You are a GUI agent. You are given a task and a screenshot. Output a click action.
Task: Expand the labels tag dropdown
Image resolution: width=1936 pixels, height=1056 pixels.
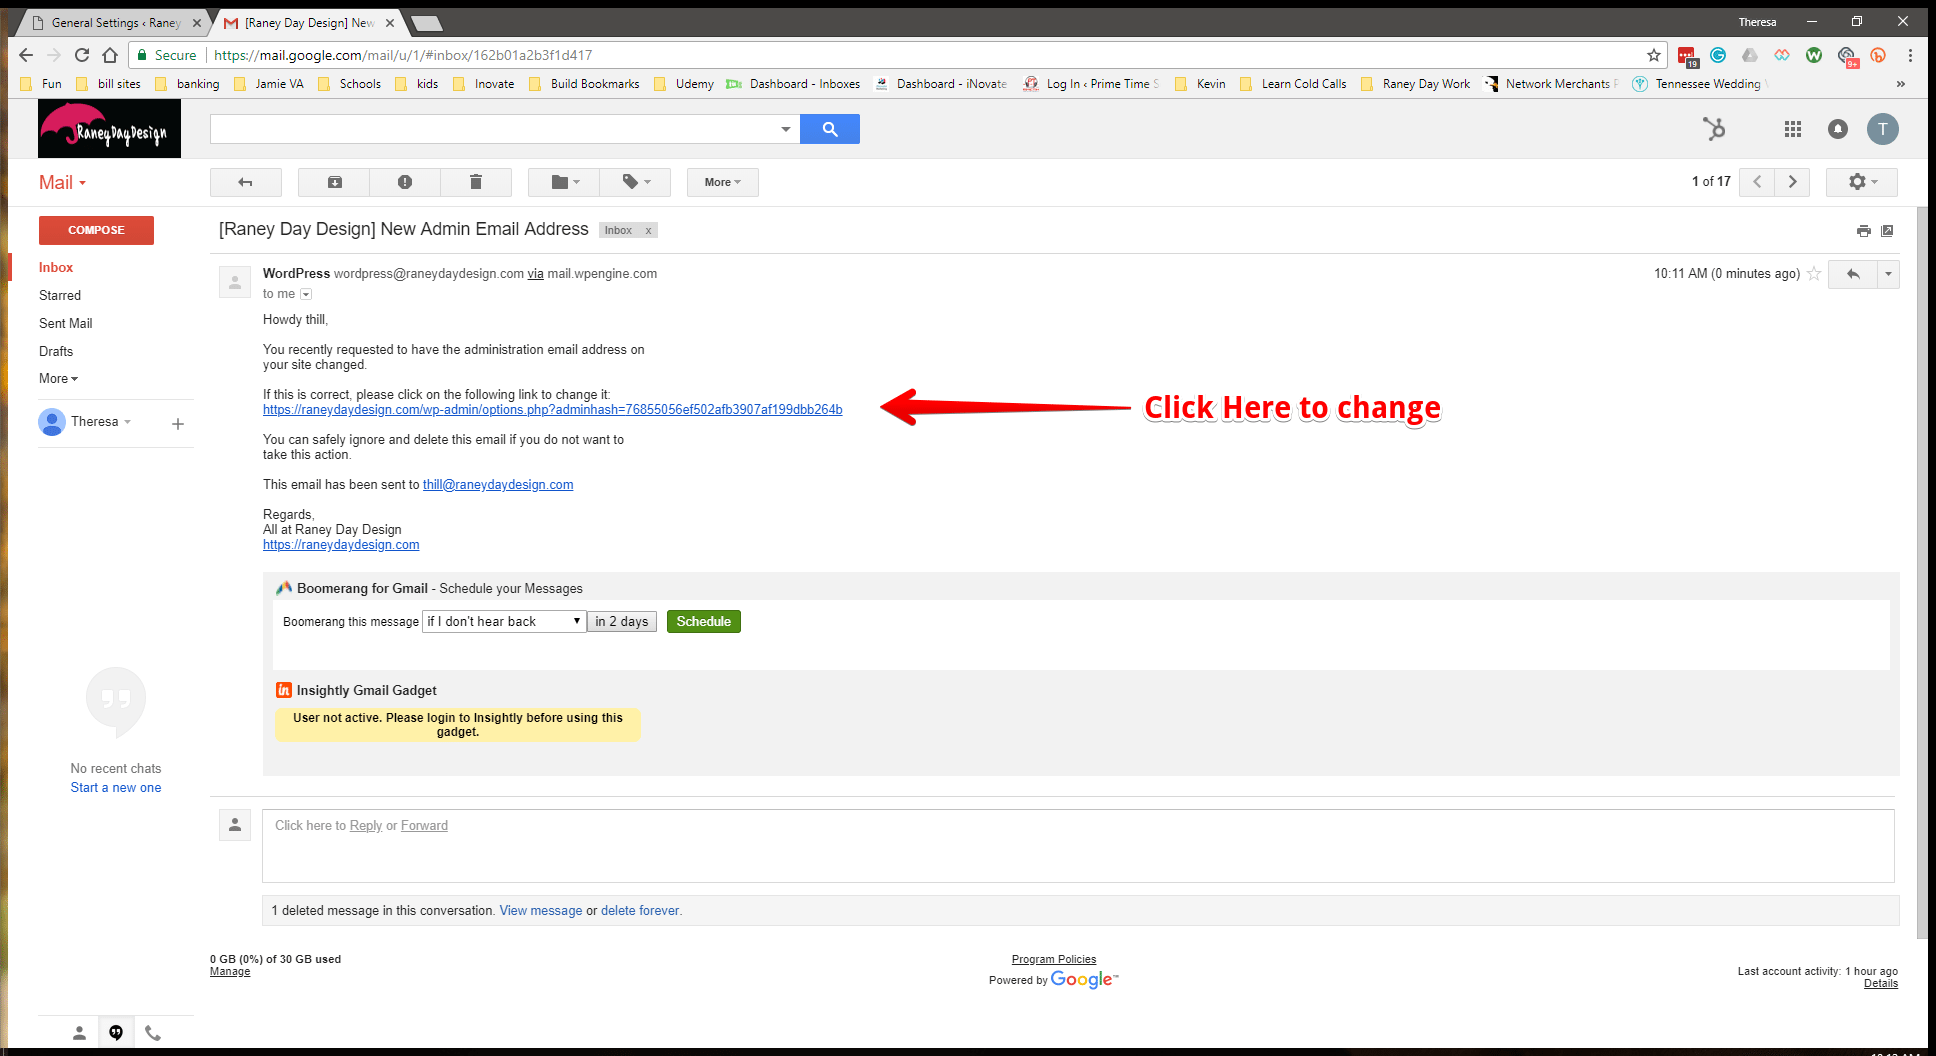(x=634, y=182)
